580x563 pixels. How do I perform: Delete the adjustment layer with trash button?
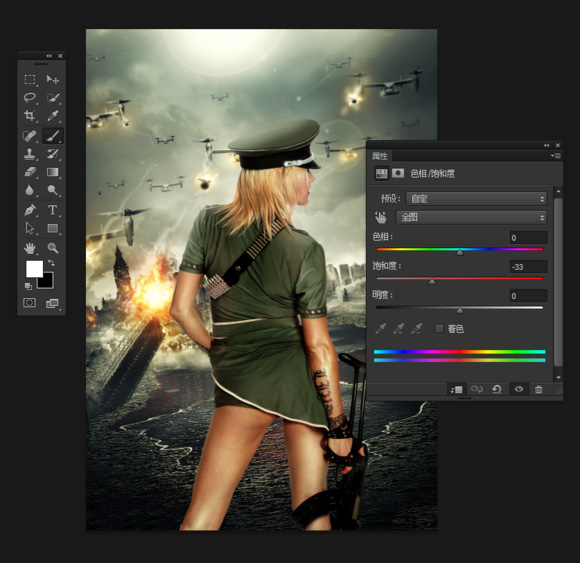coord(539,389)
